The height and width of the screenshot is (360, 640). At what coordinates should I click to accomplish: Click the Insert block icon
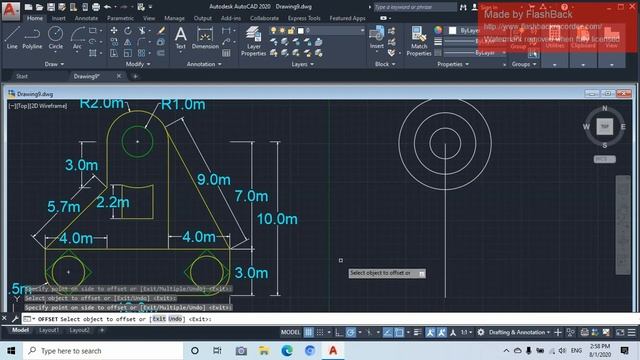point(377,38)
